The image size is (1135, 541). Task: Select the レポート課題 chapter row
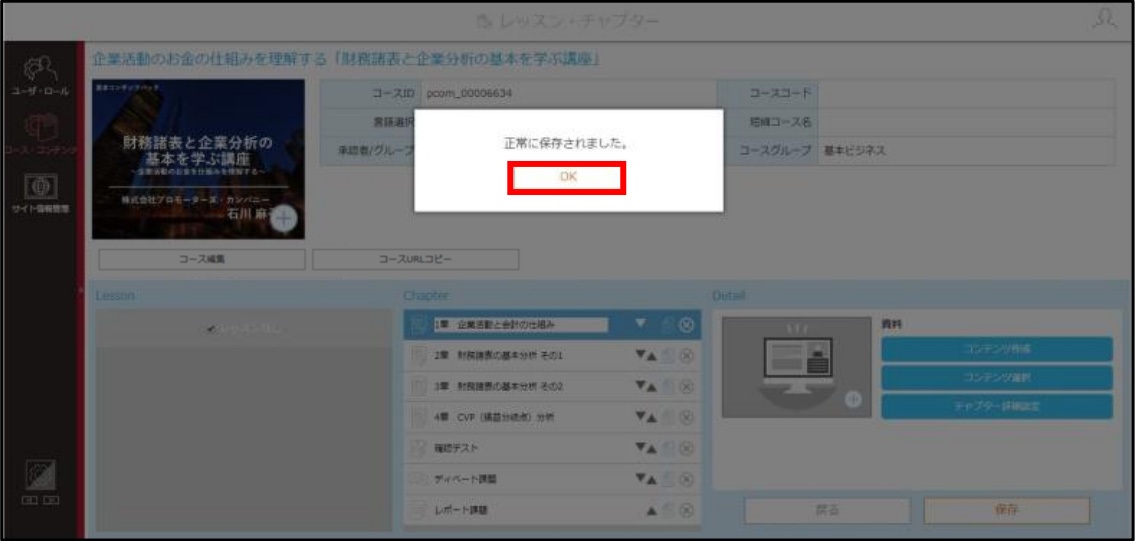click(x=552, y=510)
